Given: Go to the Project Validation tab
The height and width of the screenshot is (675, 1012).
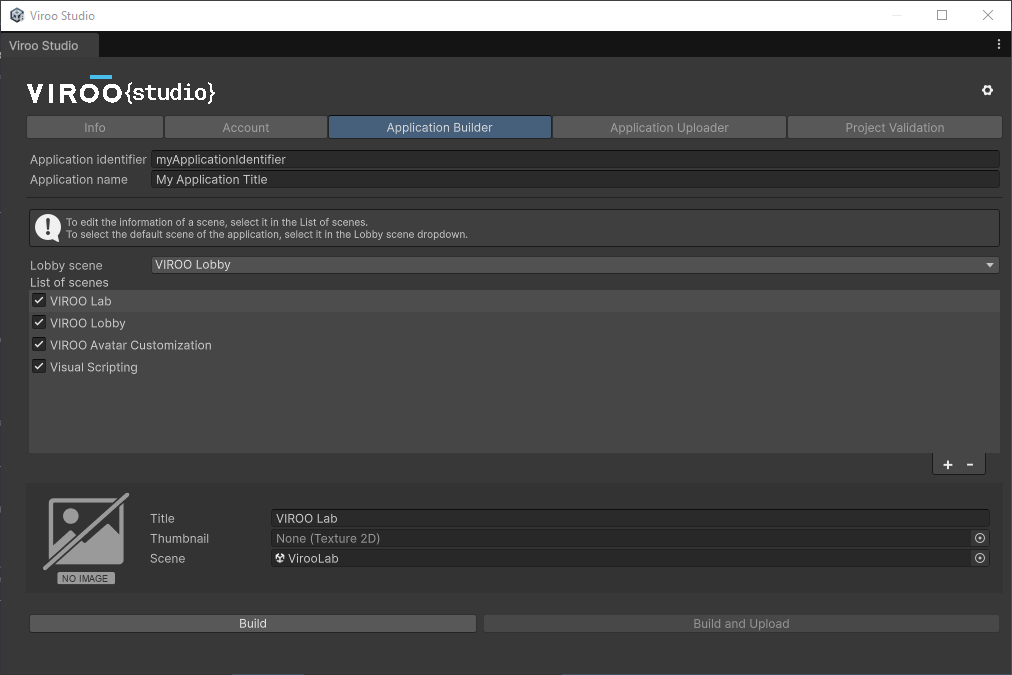Looking at the screenshot, I should coord(895,127).
